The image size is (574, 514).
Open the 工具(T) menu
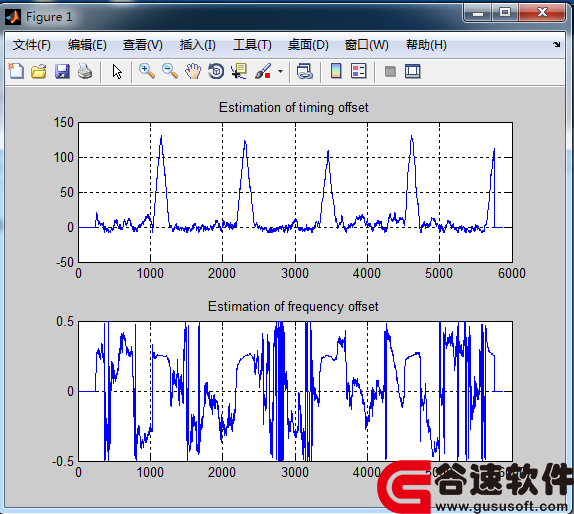pos(252,45)
